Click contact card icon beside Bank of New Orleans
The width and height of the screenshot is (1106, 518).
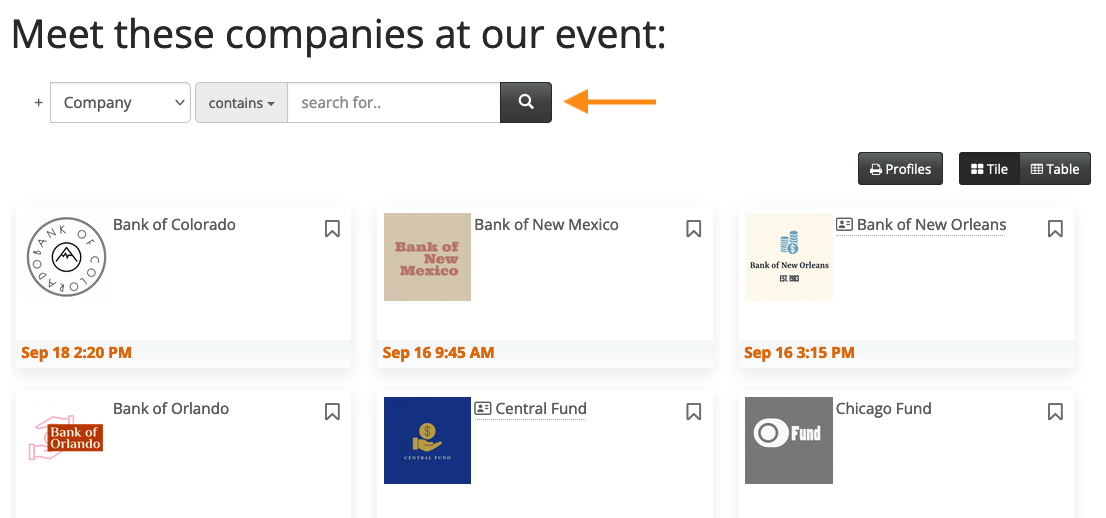(844, 225)
